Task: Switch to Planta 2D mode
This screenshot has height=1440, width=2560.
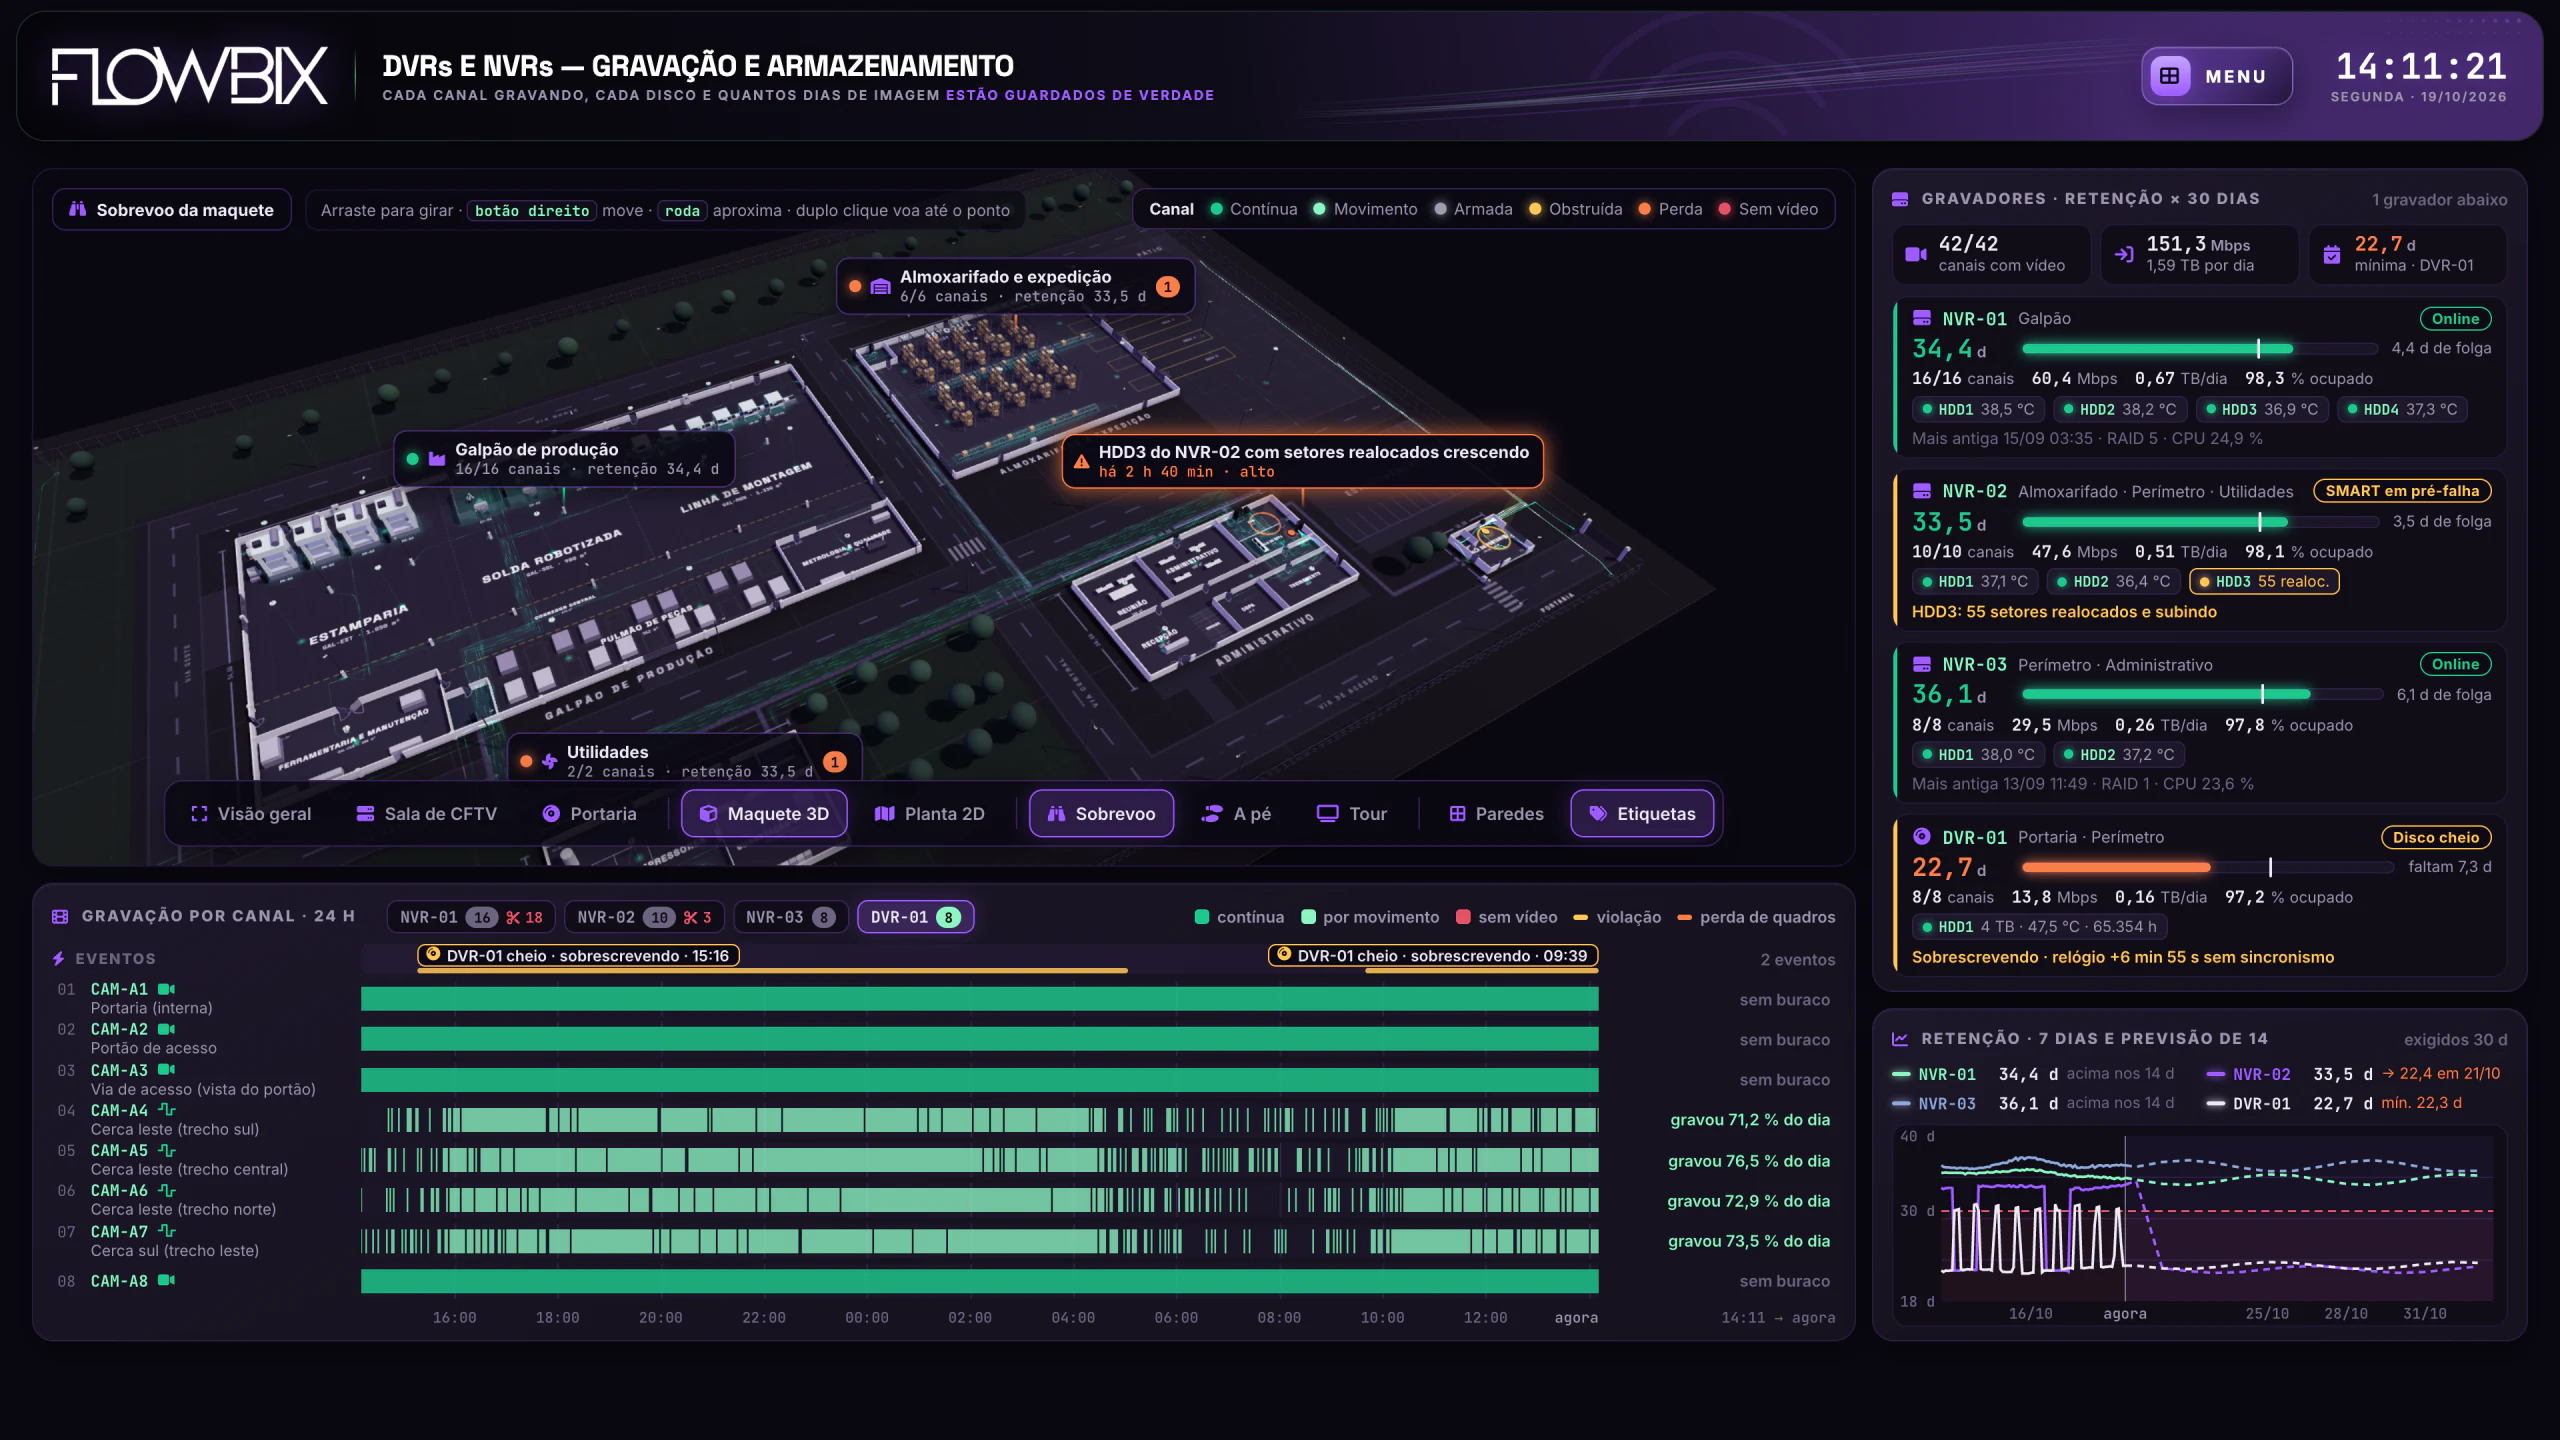Action: click(x=929, y=814)
